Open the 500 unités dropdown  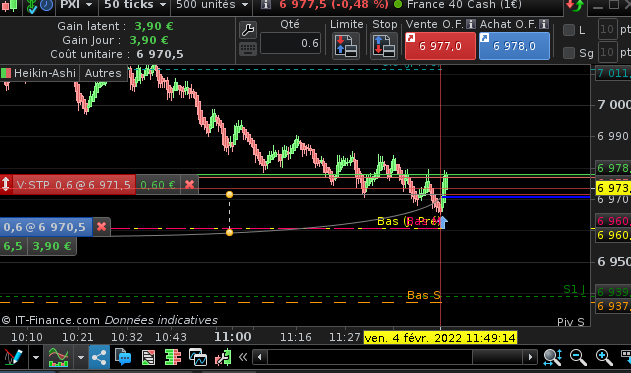tap(212, 5)
